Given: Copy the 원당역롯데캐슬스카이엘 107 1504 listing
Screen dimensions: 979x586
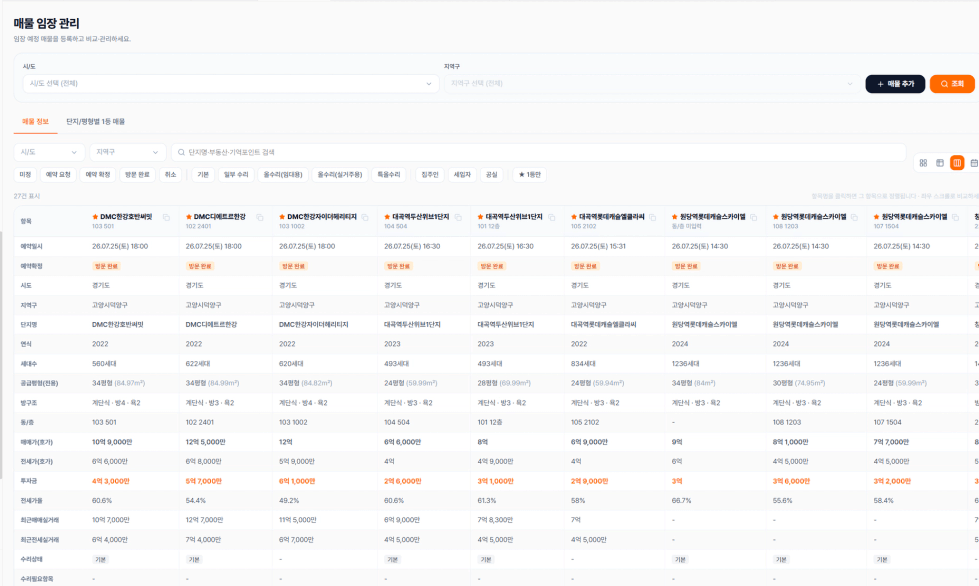Looking at the screenshot, I should click(x=955, y=217).
